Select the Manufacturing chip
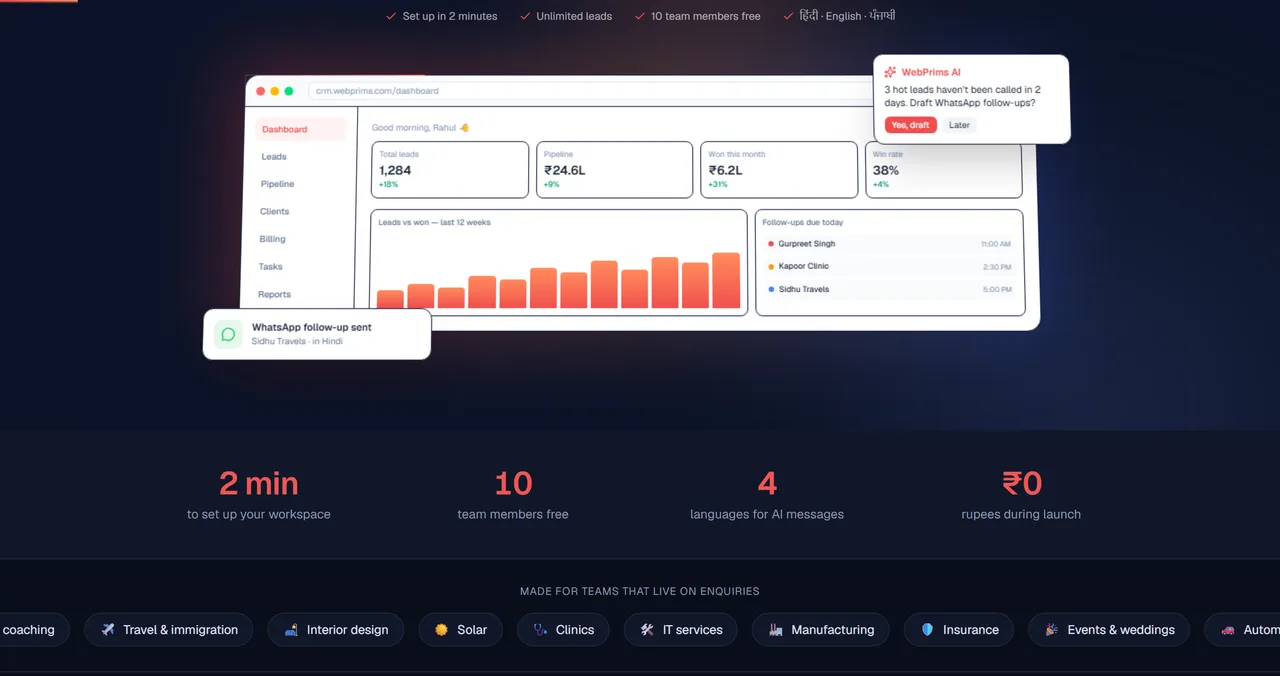Viewport: 1280px width, 676px height. click(x=820, y=630)
